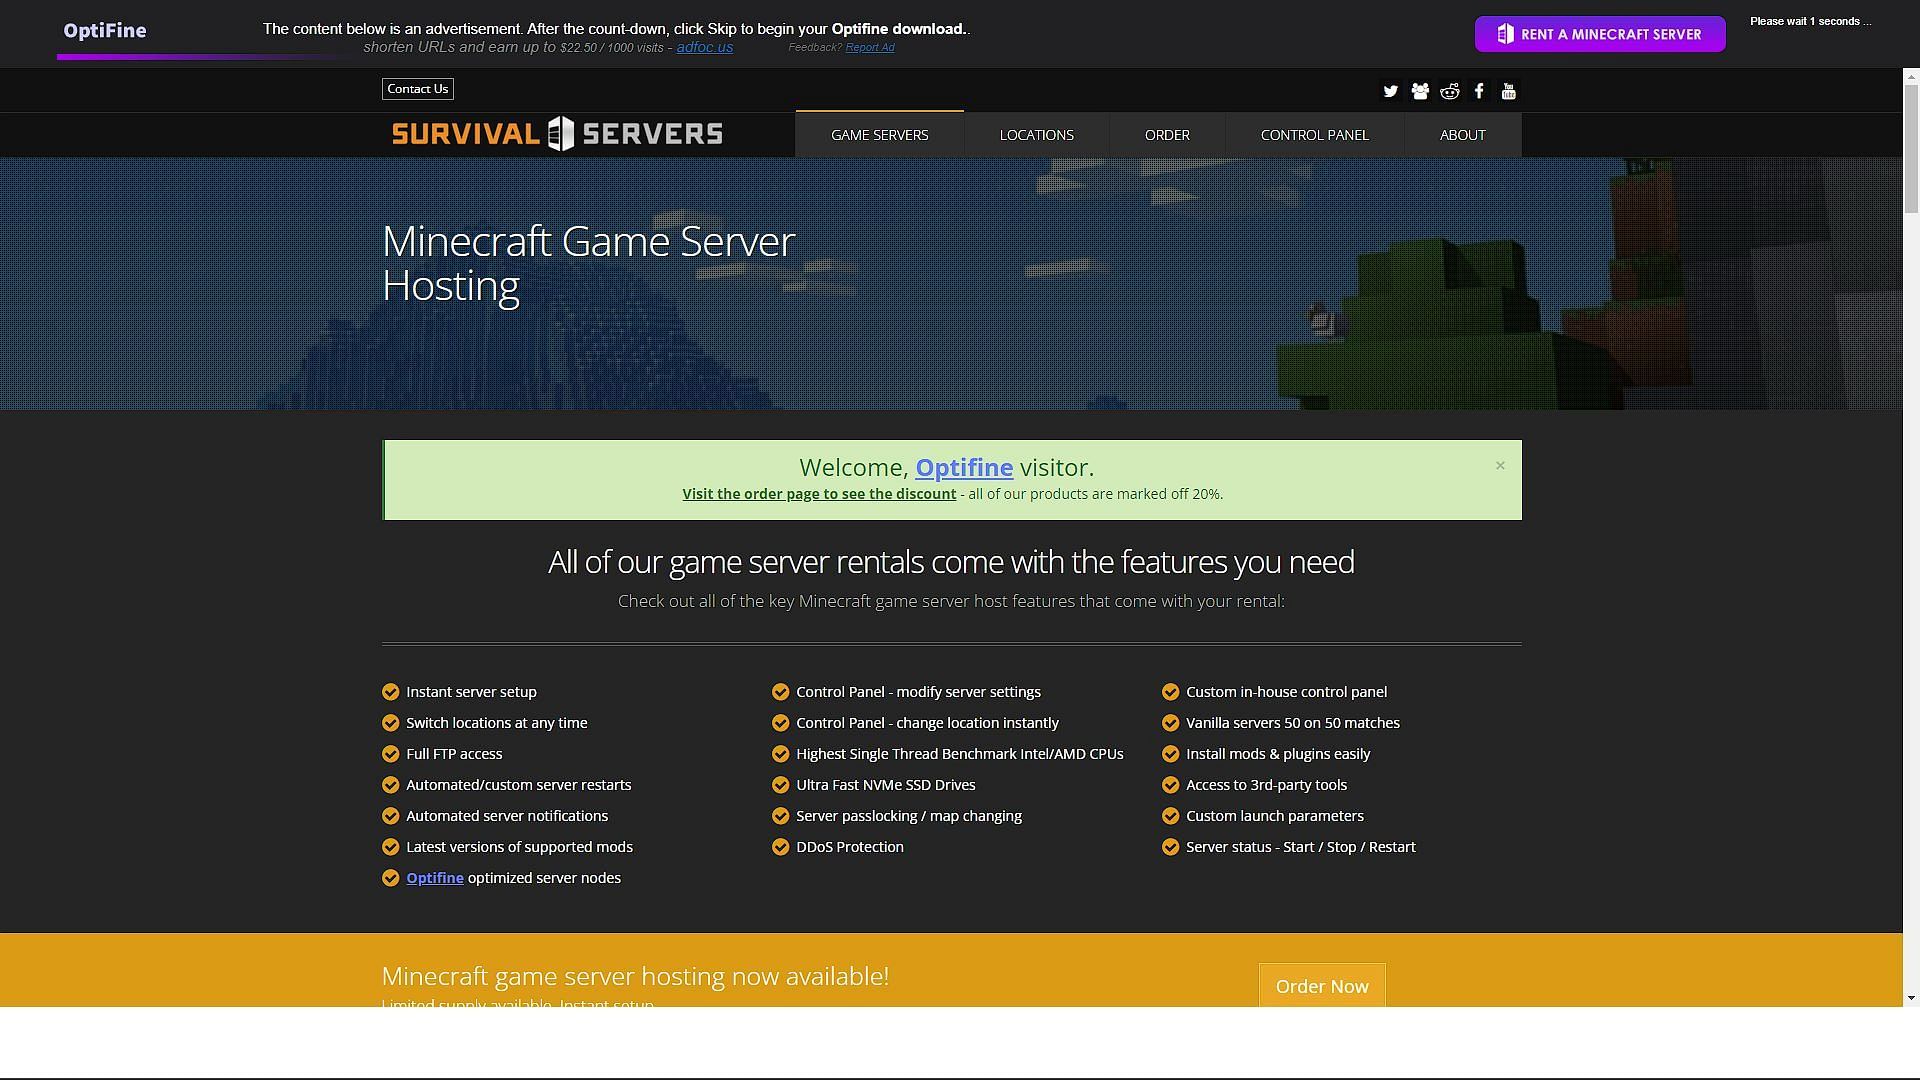Viewport: 1920px width, 1080px height.
Task: Expand the GAME SERVERS navigation dropdown
Action: (880, 133)
